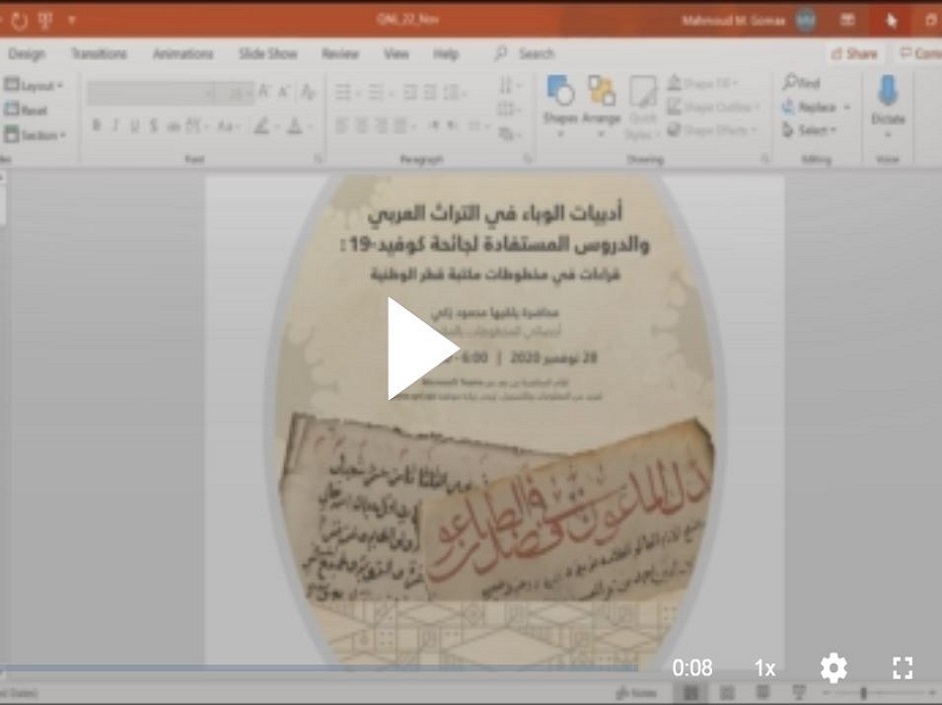The image size is (942, 705).
Task: Open the Paragraph dialog launcher
Action: click(527, 159)
